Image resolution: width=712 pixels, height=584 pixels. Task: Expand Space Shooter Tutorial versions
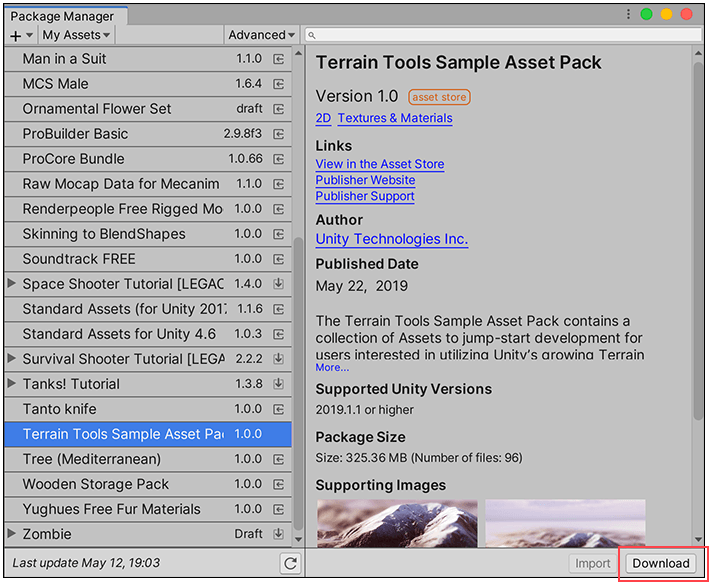pyautogui.click(x=12, y=283)
